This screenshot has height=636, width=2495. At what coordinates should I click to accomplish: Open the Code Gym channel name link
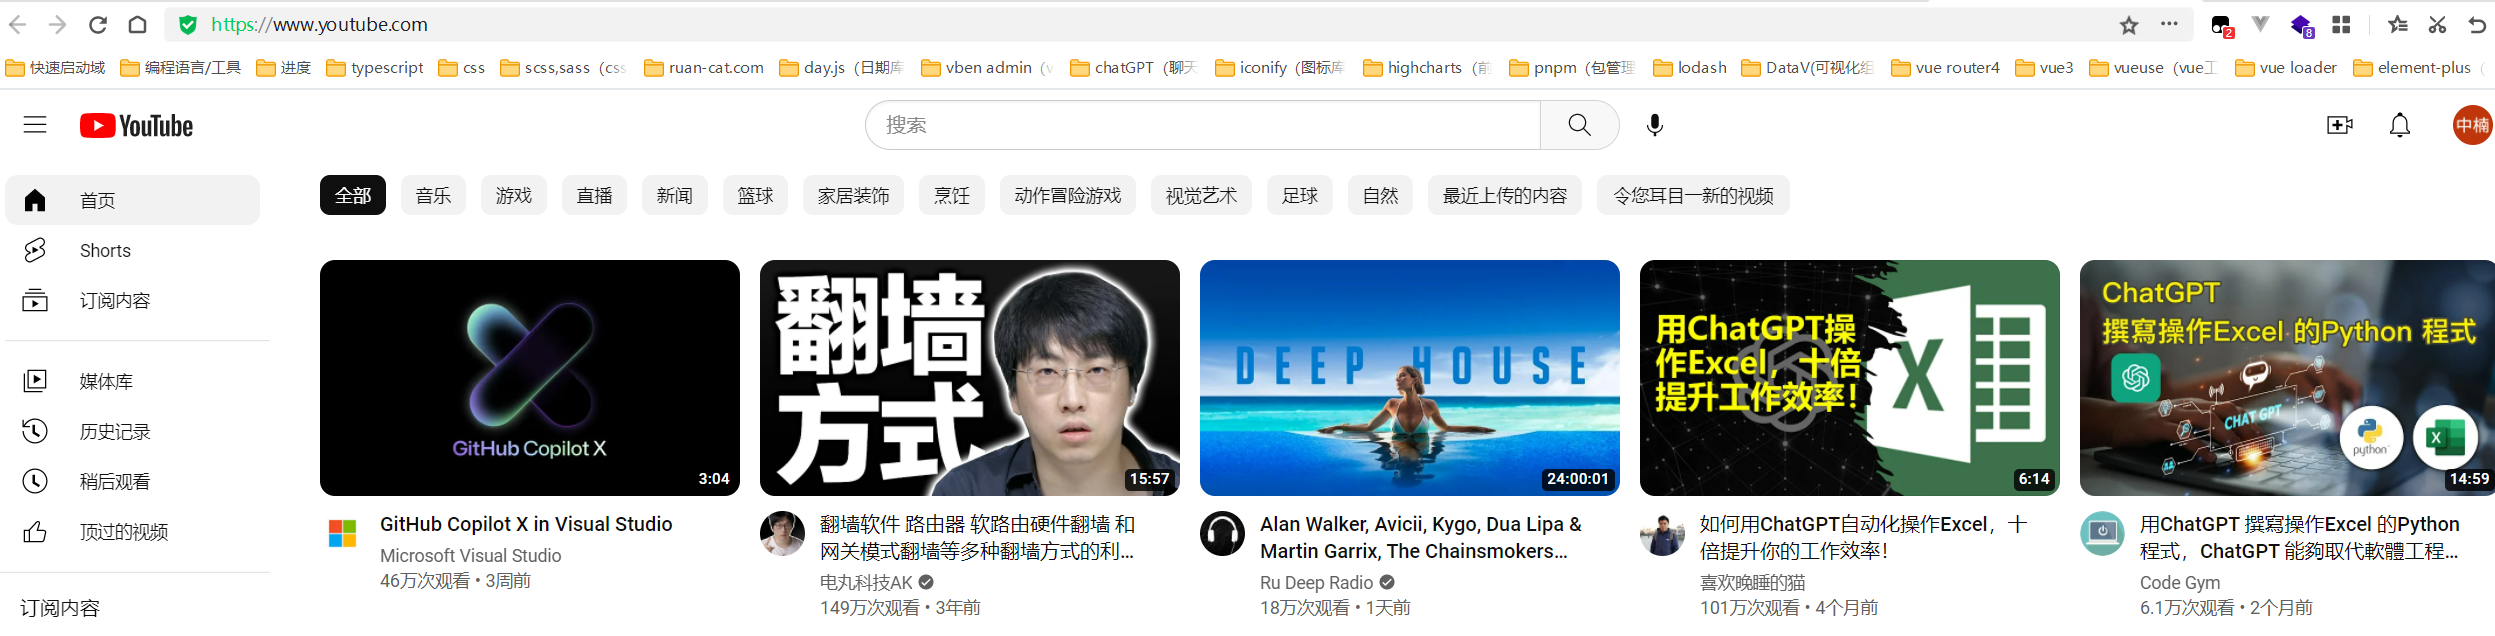2180,582
